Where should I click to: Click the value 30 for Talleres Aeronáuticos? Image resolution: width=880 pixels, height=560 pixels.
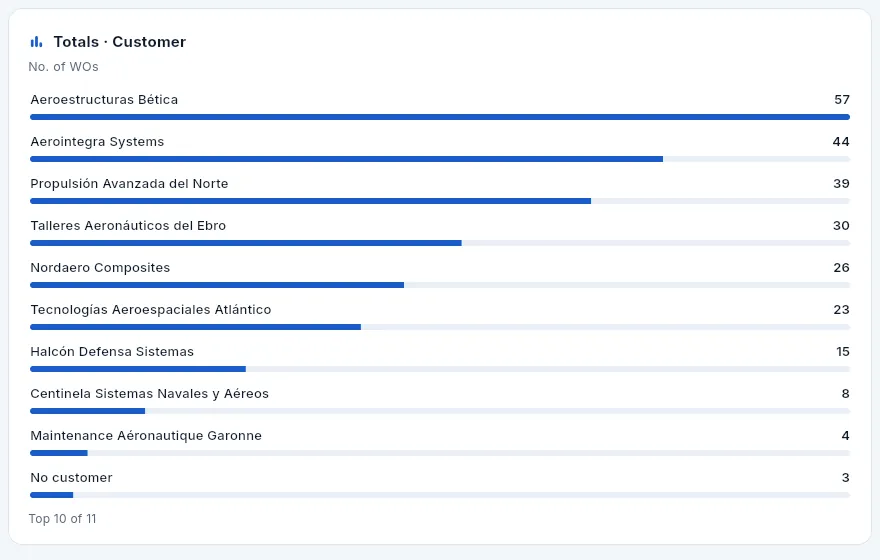point(841,226)
